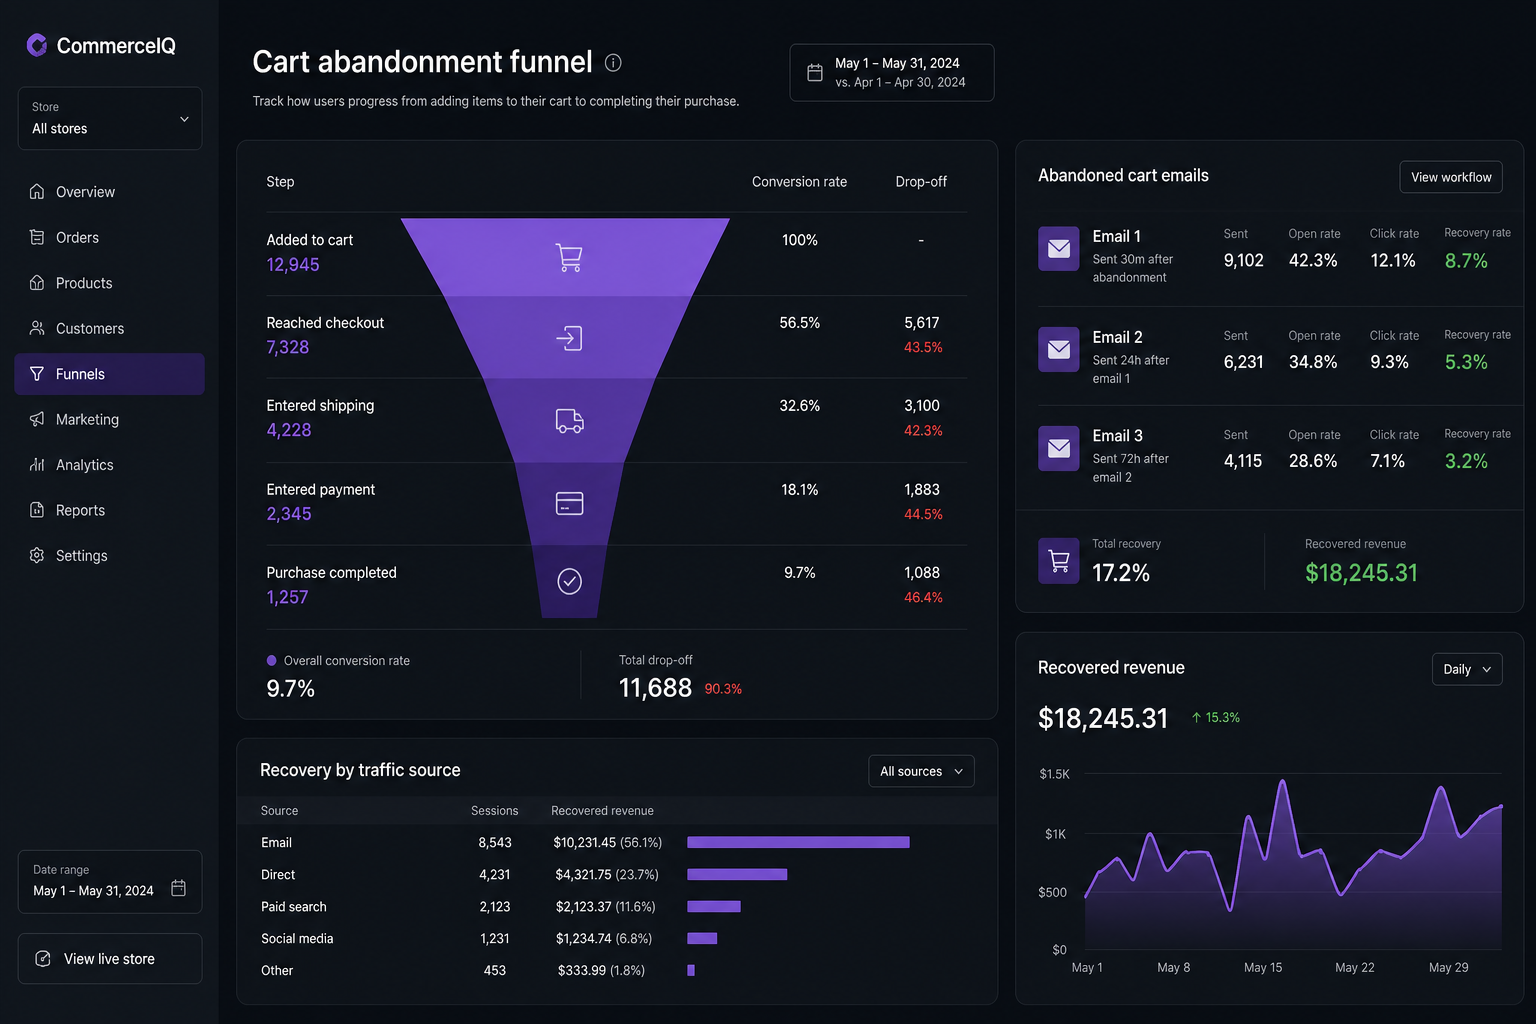Click the Total recovery cart icon

(x=1059, y=561)
